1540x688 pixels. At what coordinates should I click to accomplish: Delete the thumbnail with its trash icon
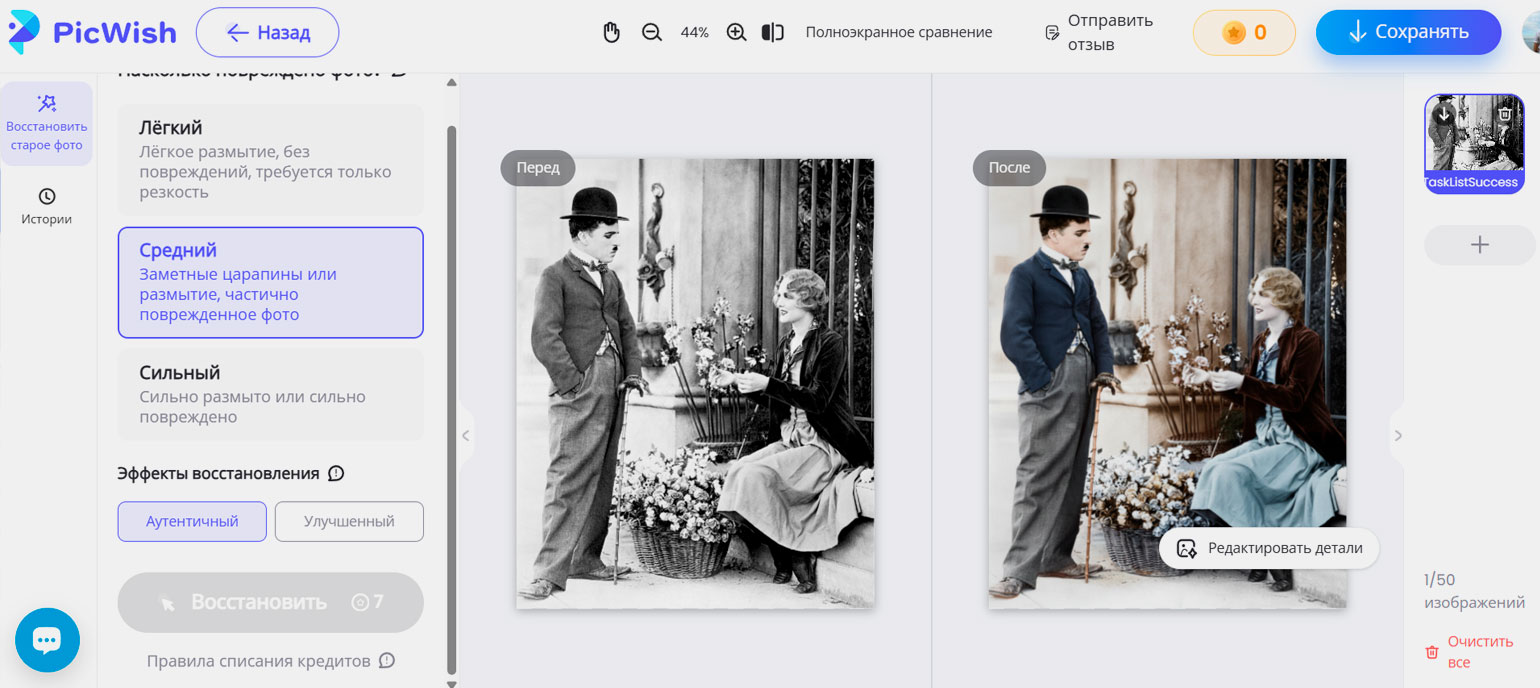[1505, 114]
